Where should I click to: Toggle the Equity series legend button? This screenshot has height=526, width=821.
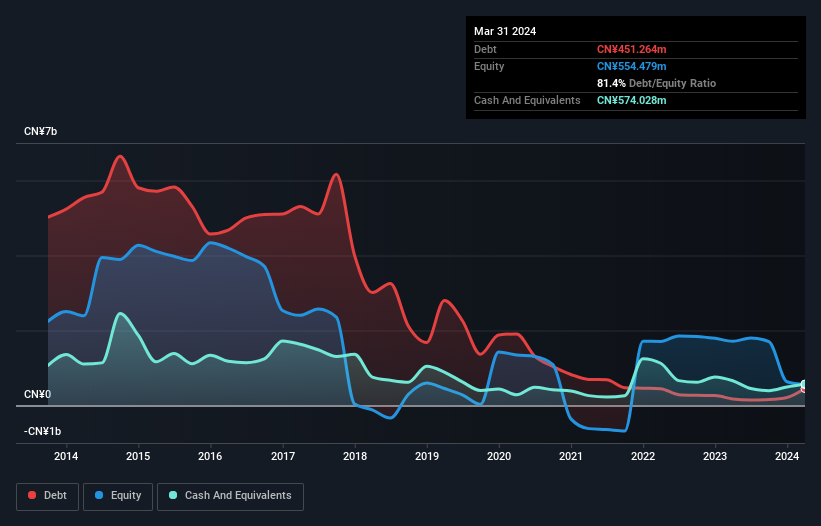point(118,496)
